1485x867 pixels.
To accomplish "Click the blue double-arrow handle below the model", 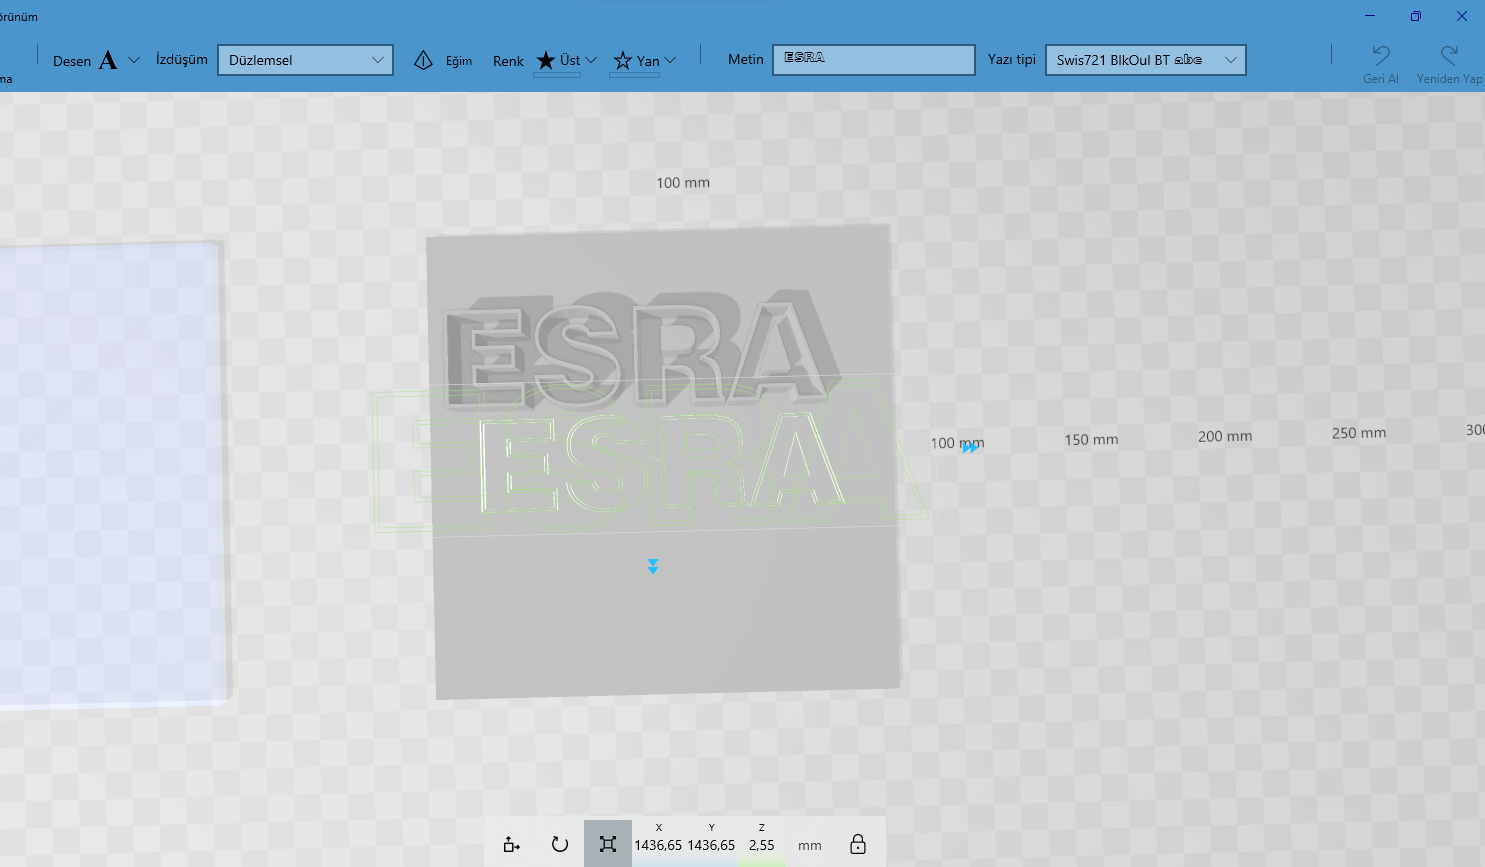I will [x=653, y=566].
